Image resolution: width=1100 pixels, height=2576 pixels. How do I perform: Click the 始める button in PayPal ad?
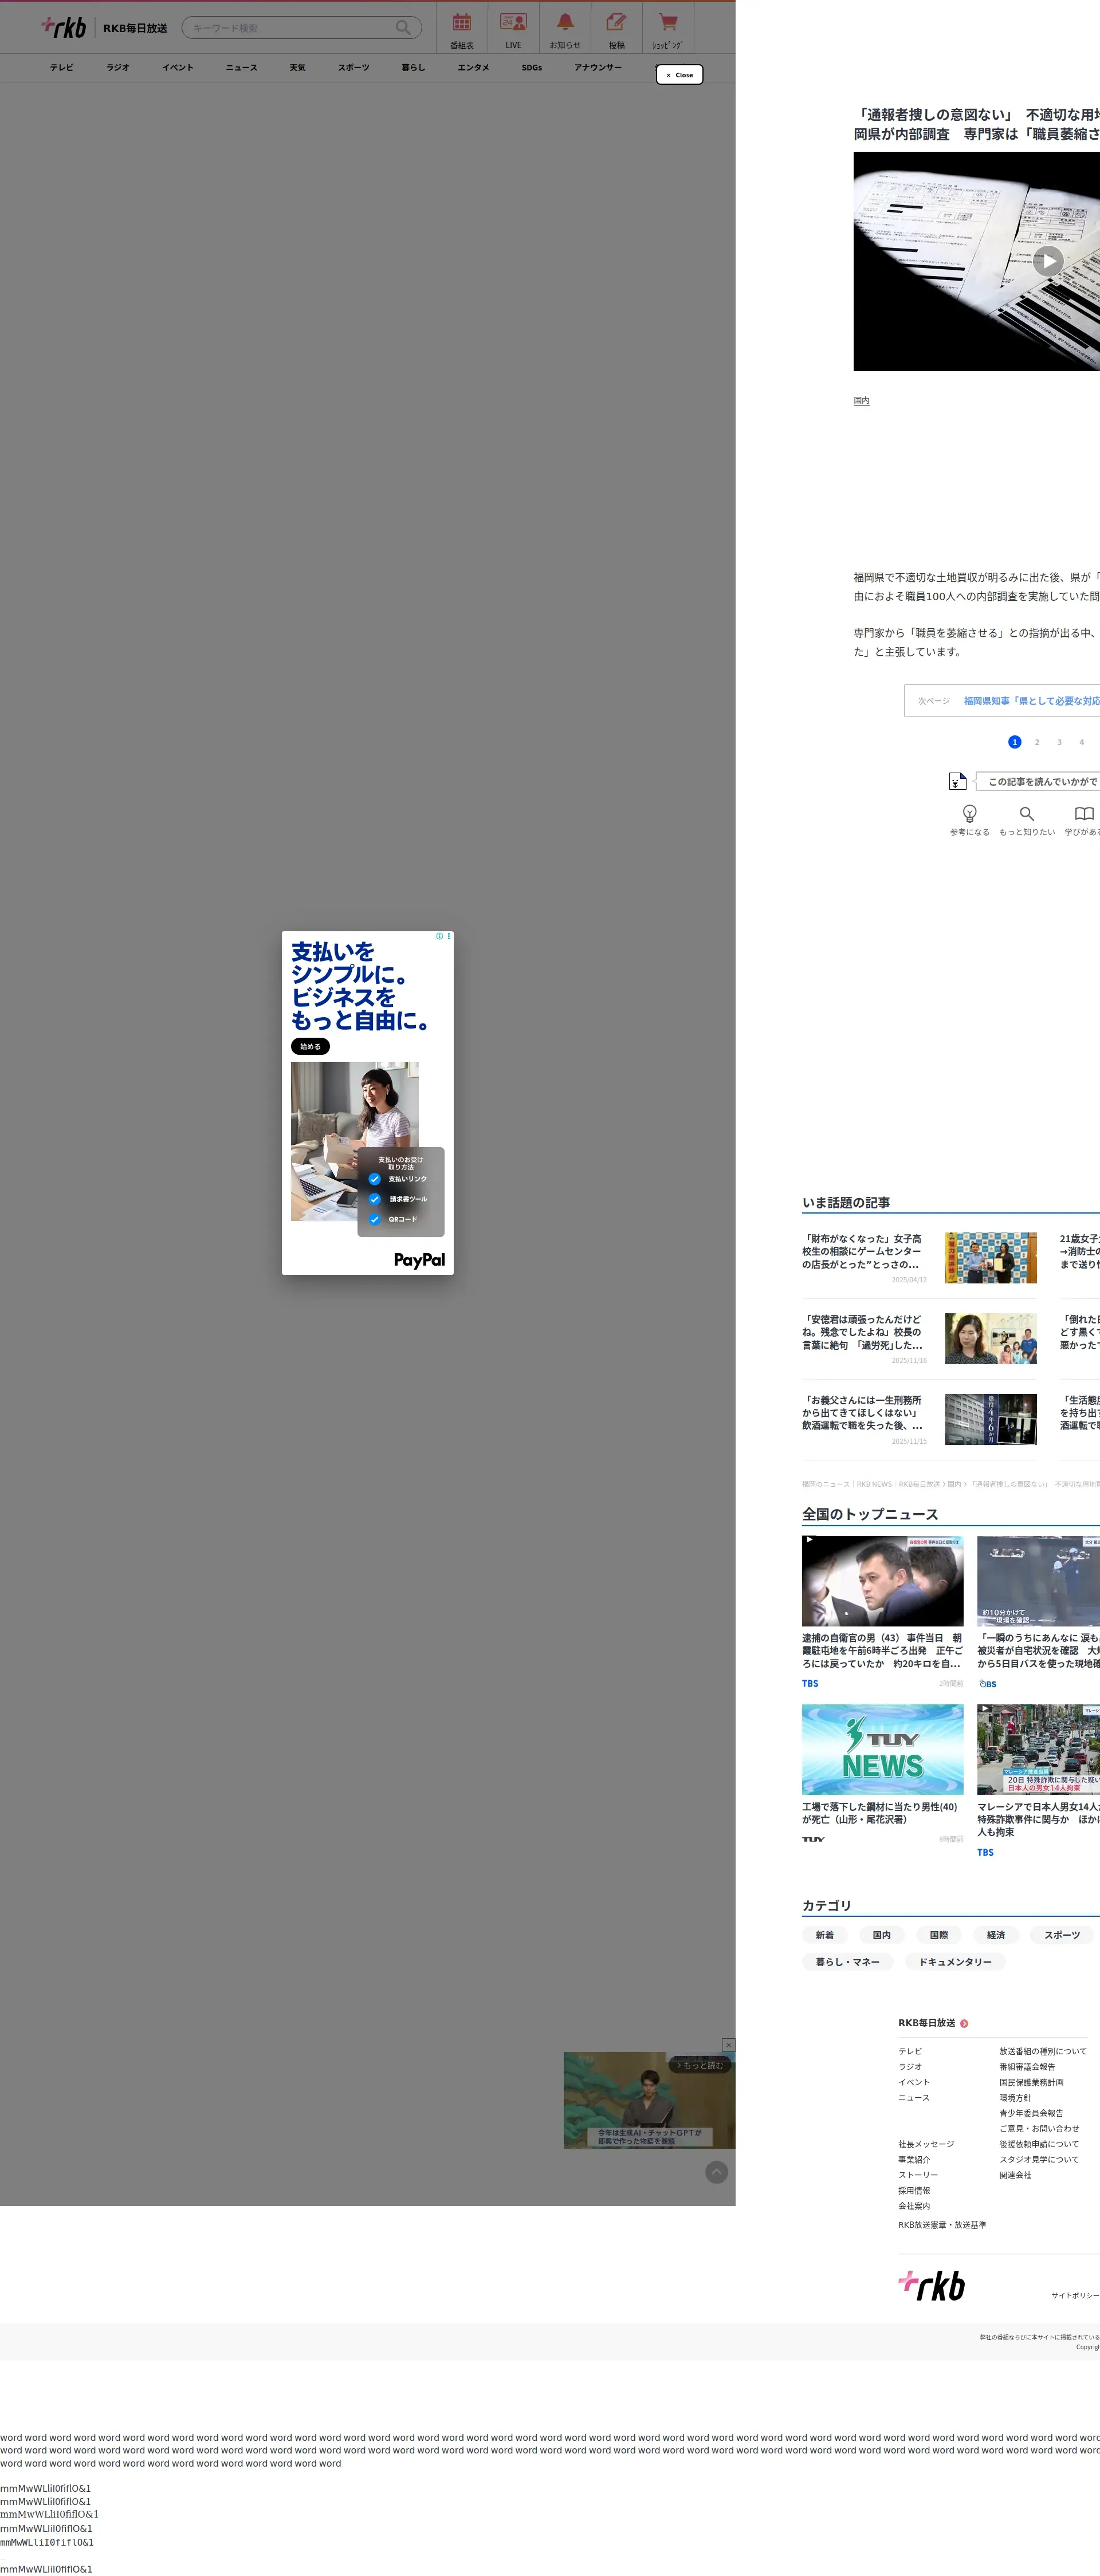tap(310, 1046)
